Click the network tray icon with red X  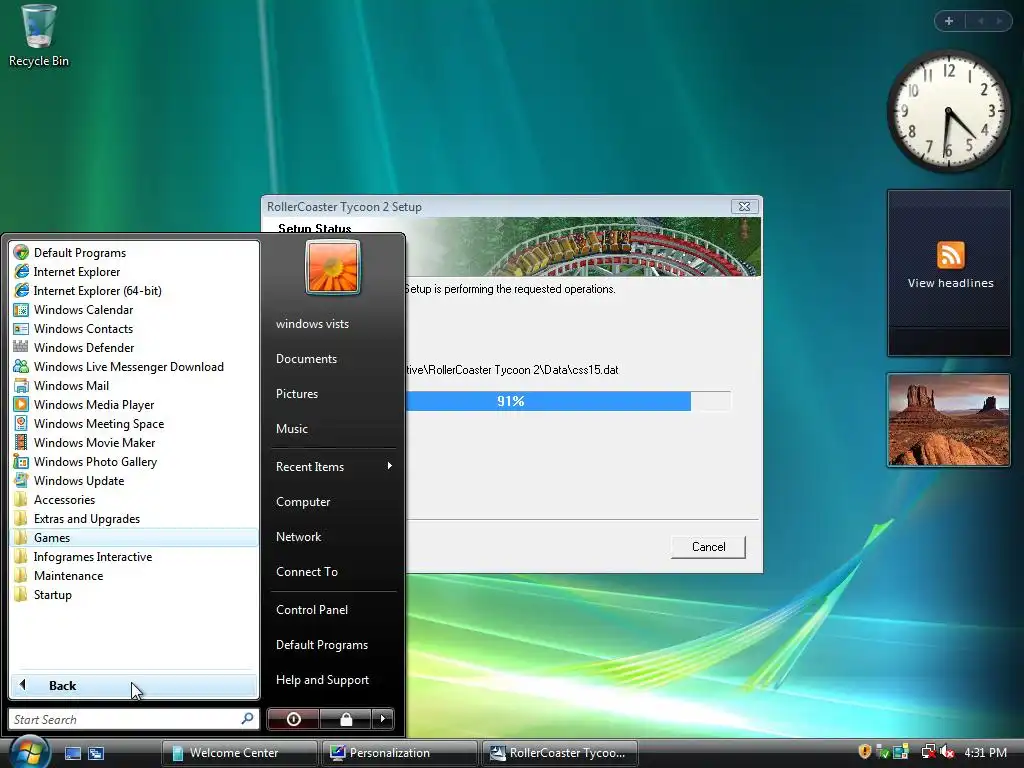tap(928, 752)
